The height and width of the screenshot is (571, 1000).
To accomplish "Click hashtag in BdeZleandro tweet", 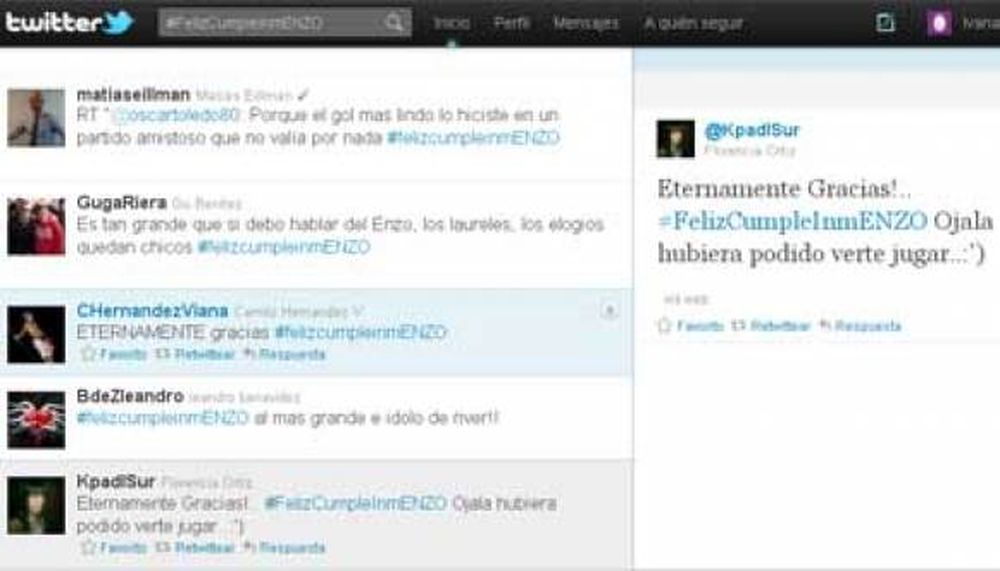I will tap(162, 418).
